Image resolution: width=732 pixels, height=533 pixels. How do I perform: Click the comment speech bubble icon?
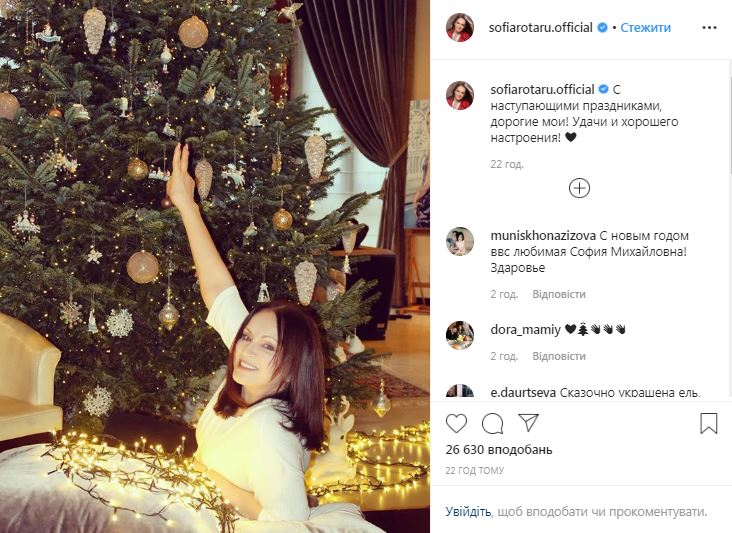click(x=492, y=423)
